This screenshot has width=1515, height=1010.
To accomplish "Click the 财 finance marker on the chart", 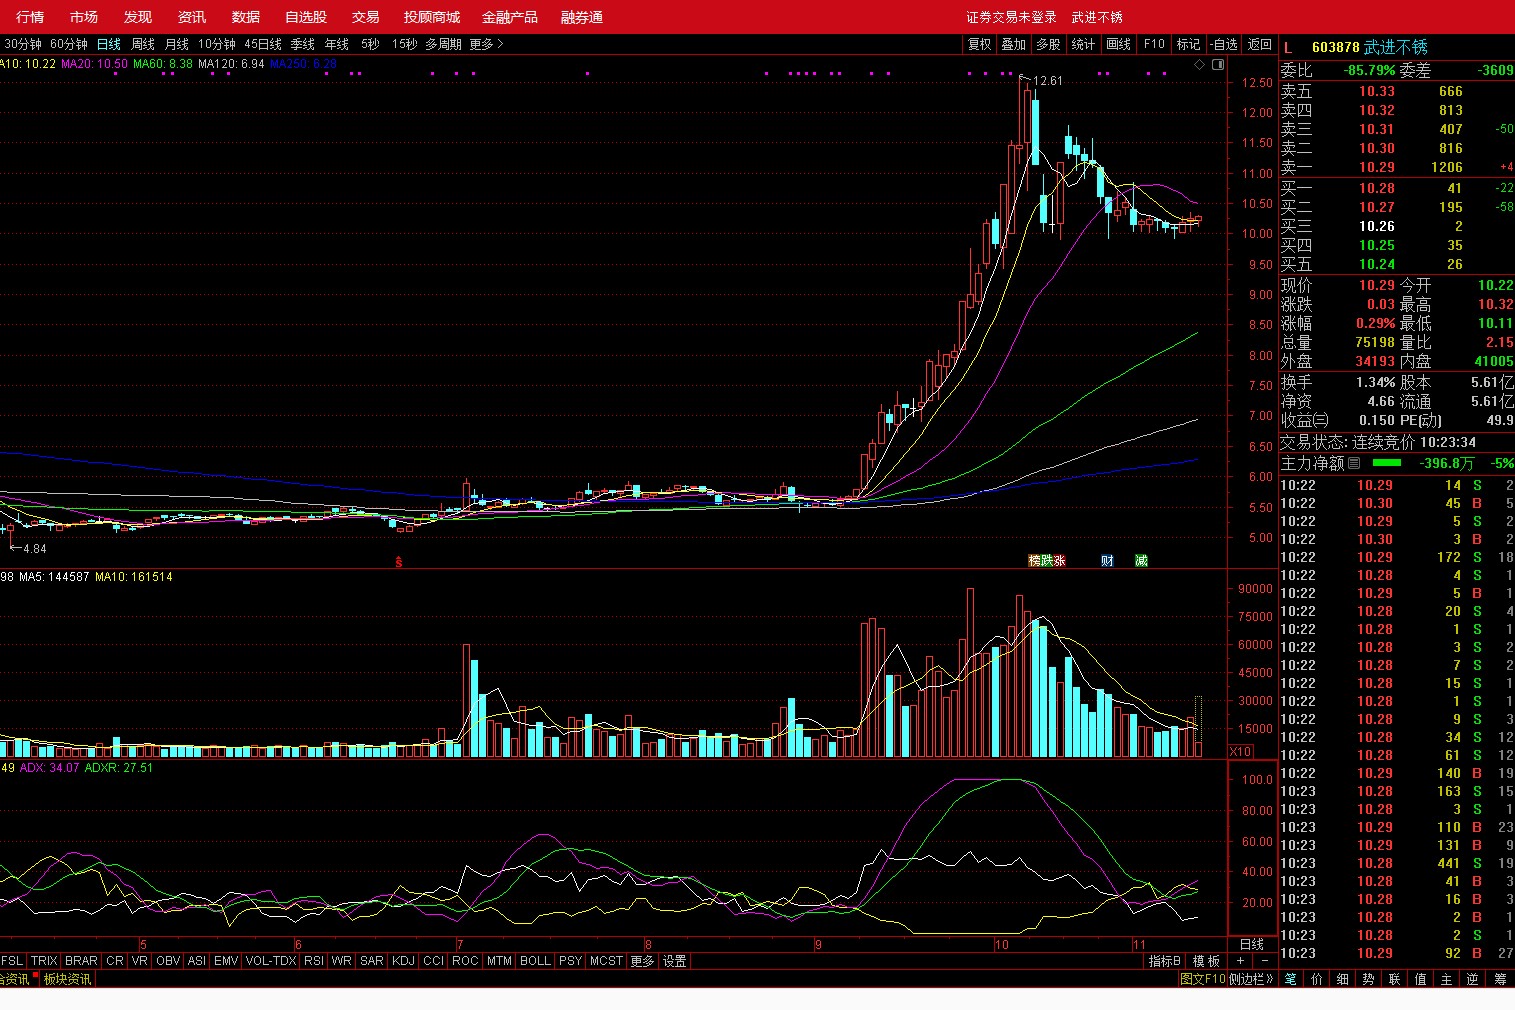I will [1107, 561].
